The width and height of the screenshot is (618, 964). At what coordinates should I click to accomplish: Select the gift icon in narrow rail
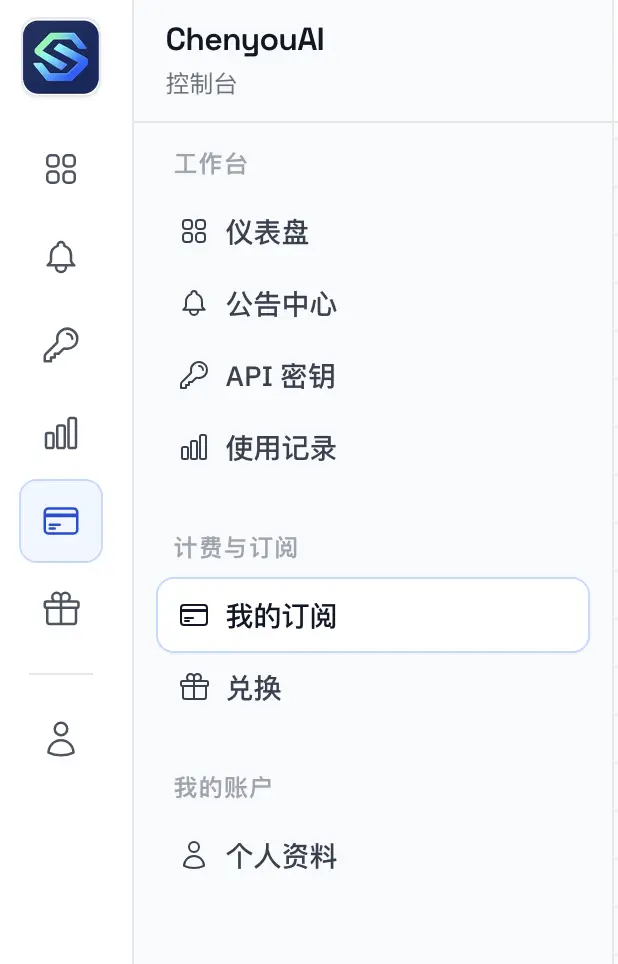click(x=61, y=609)
